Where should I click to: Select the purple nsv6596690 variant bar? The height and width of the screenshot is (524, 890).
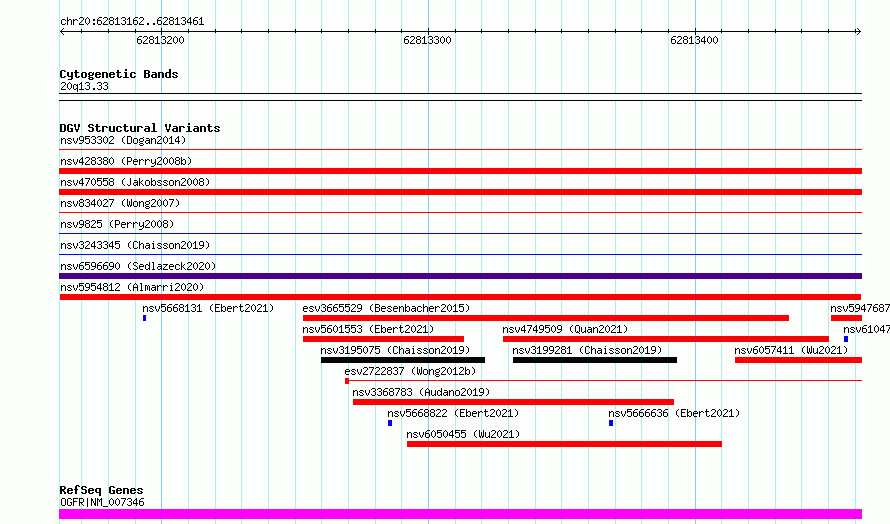460,276
